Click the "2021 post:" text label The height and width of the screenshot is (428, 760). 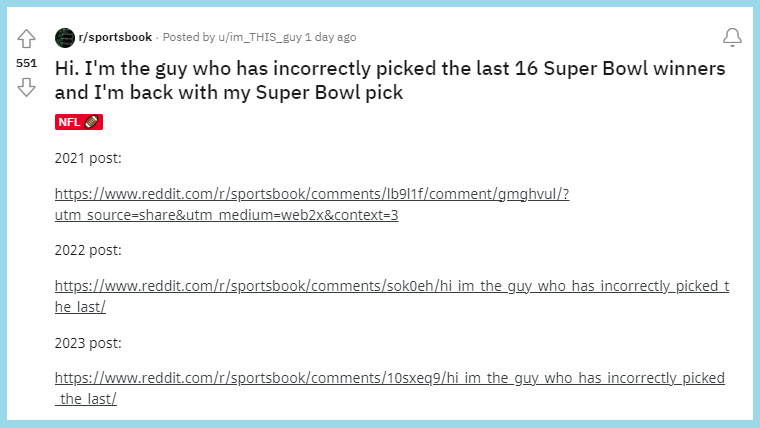(88, 157)
